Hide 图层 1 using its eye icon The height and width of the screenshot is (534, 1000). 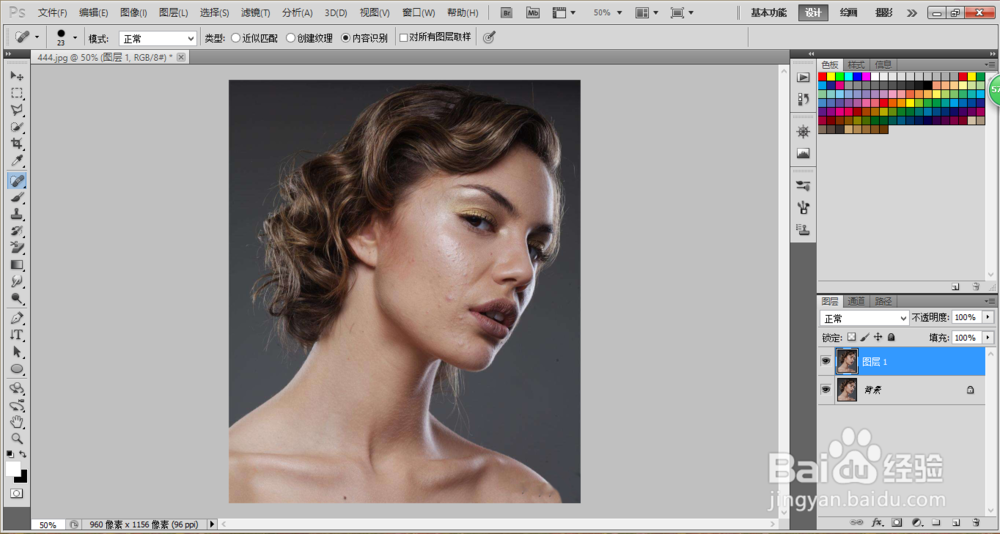(825, 361)
